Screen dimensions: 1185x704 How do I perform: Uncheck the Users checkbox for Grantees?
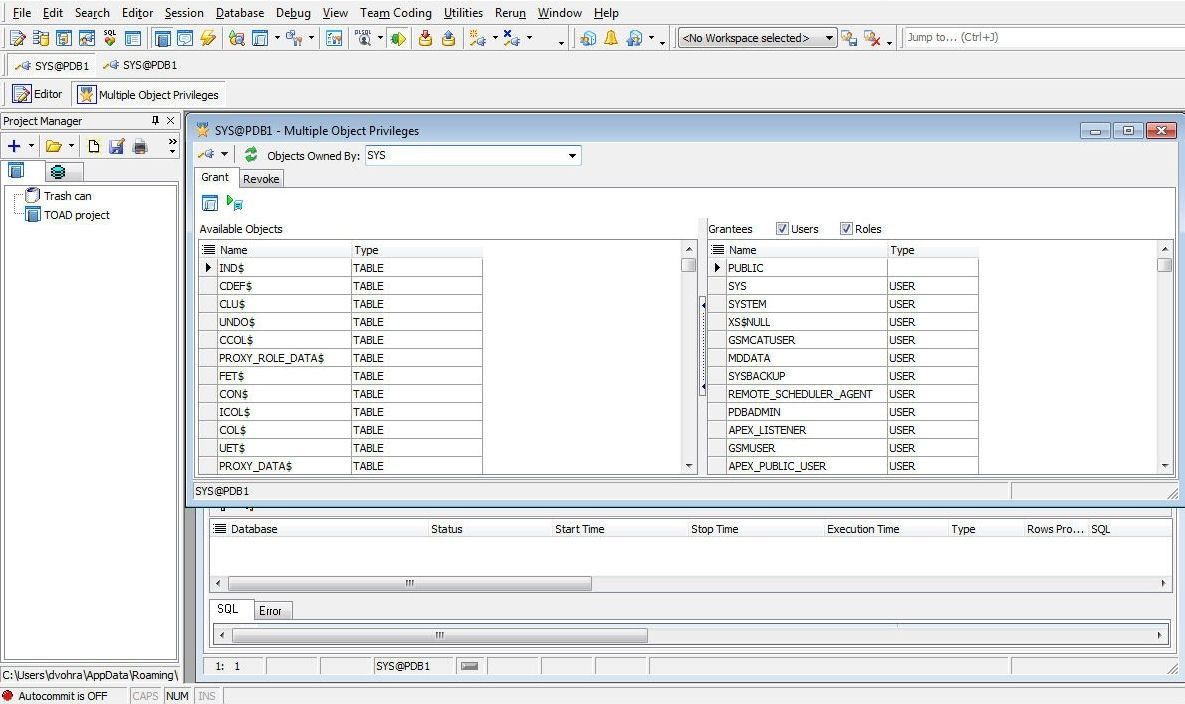782,229
